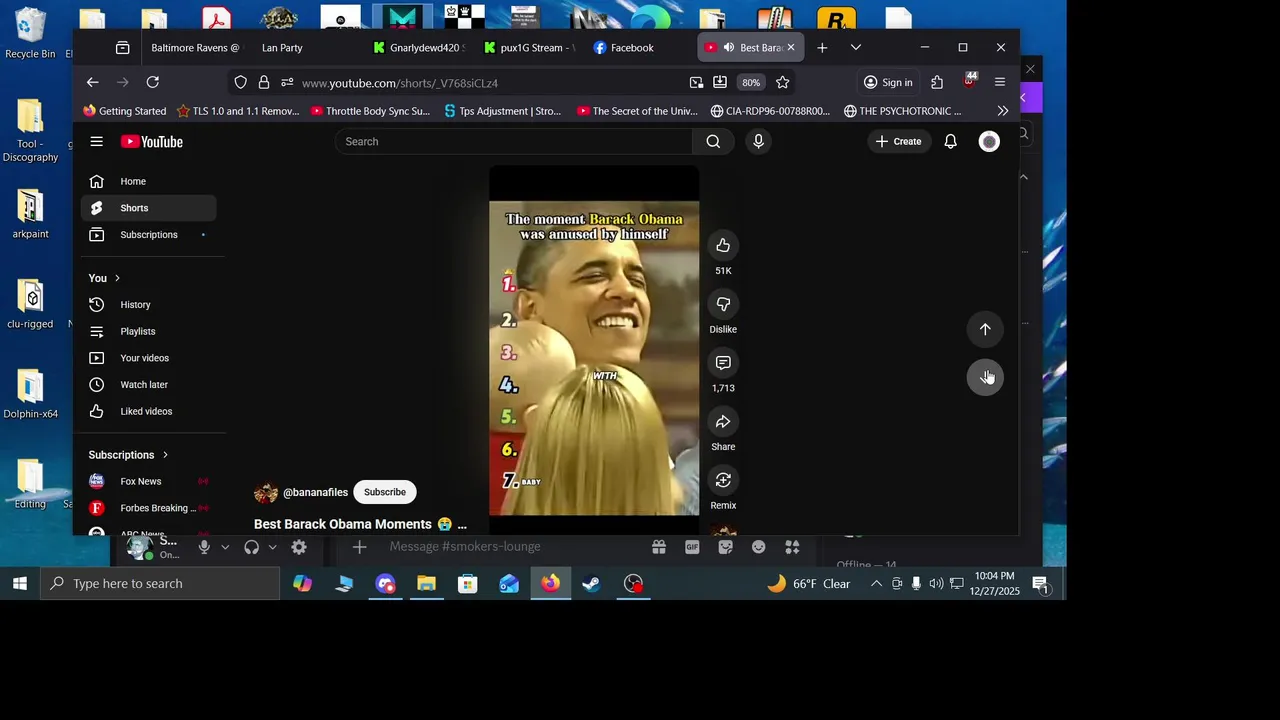Click Sign in Firefox account button
This screenshot has width=1280, height=720.
pyautogui.click(x=888, y=82)
